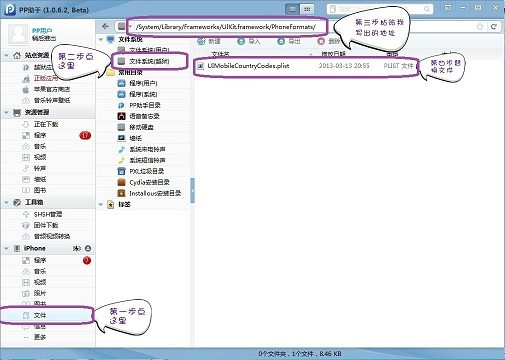
Task: Switch to list view mode
Action: point(292,9)
